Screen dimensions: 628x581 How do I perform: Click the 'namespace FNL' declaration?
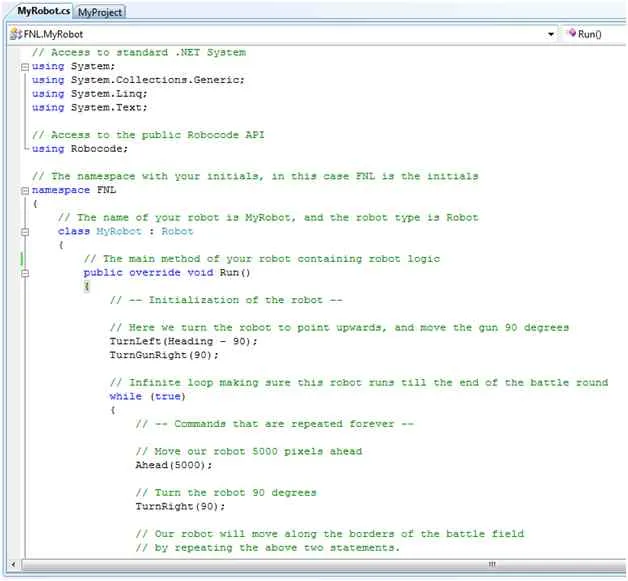coord(74,190)
